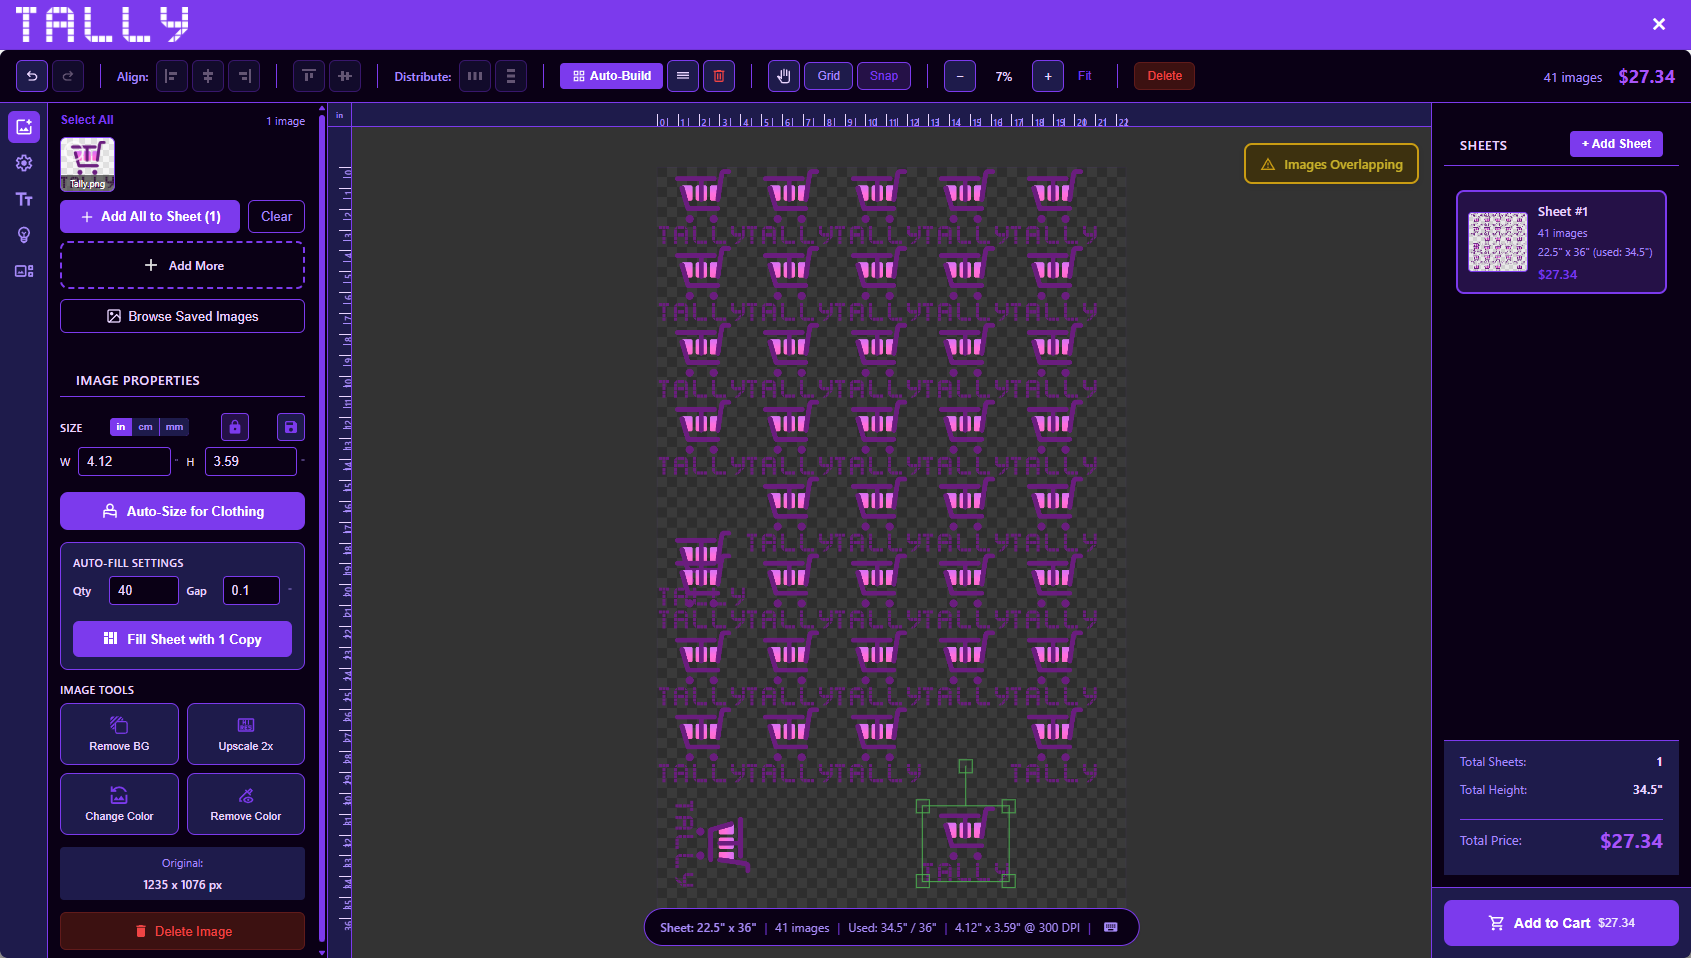Switch size units to mm

pyautogui.click(x=174, y=427)
